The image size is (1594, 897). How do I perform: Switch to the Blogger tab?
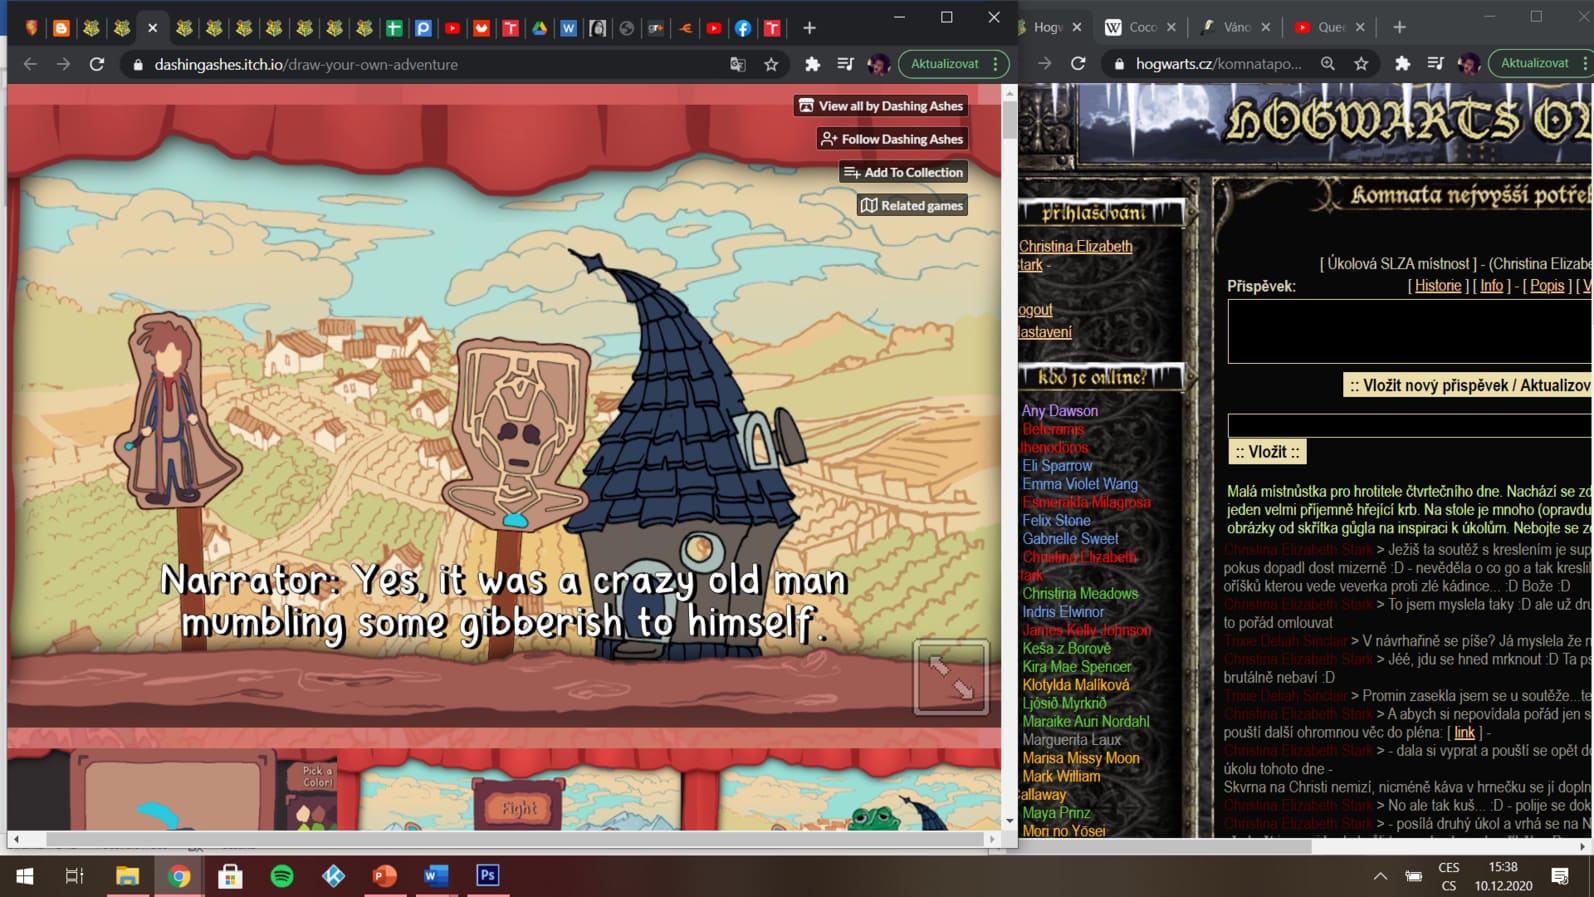(61, 28)
